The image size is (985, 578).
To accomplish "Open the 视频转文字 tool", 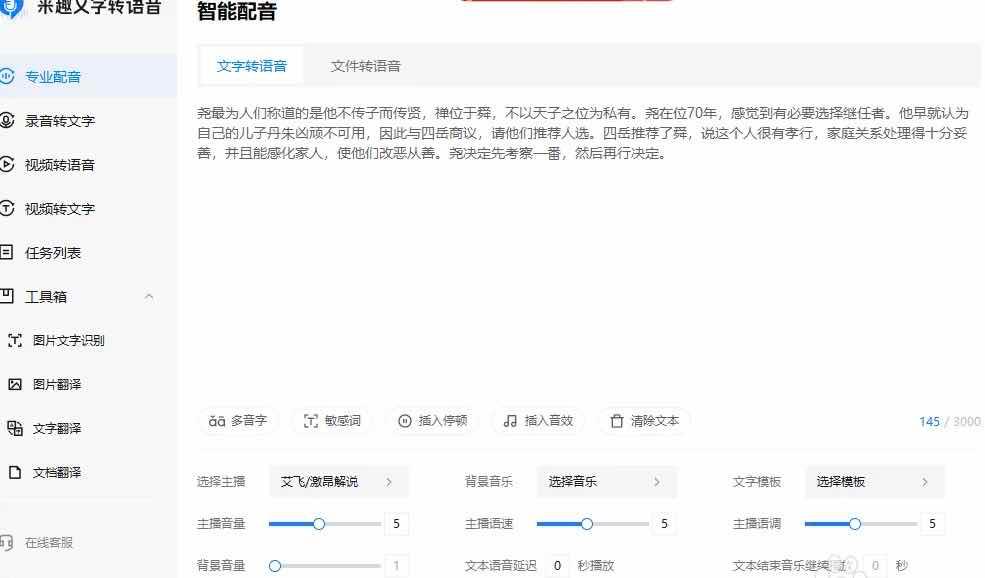I will (x=60, y=208).
